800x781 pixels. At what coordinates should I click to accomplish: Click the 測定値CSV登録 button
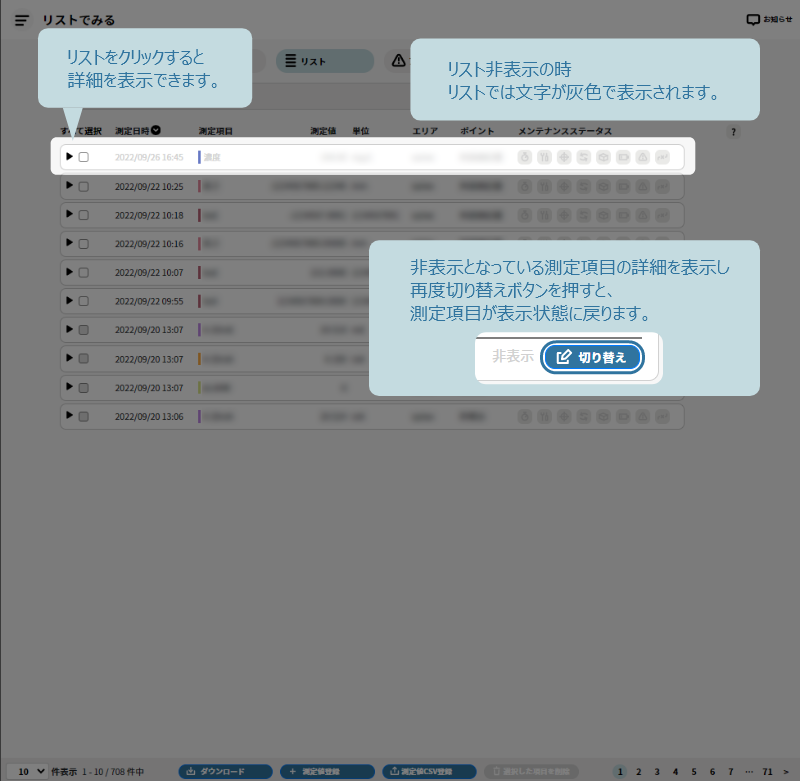point(429,771)
